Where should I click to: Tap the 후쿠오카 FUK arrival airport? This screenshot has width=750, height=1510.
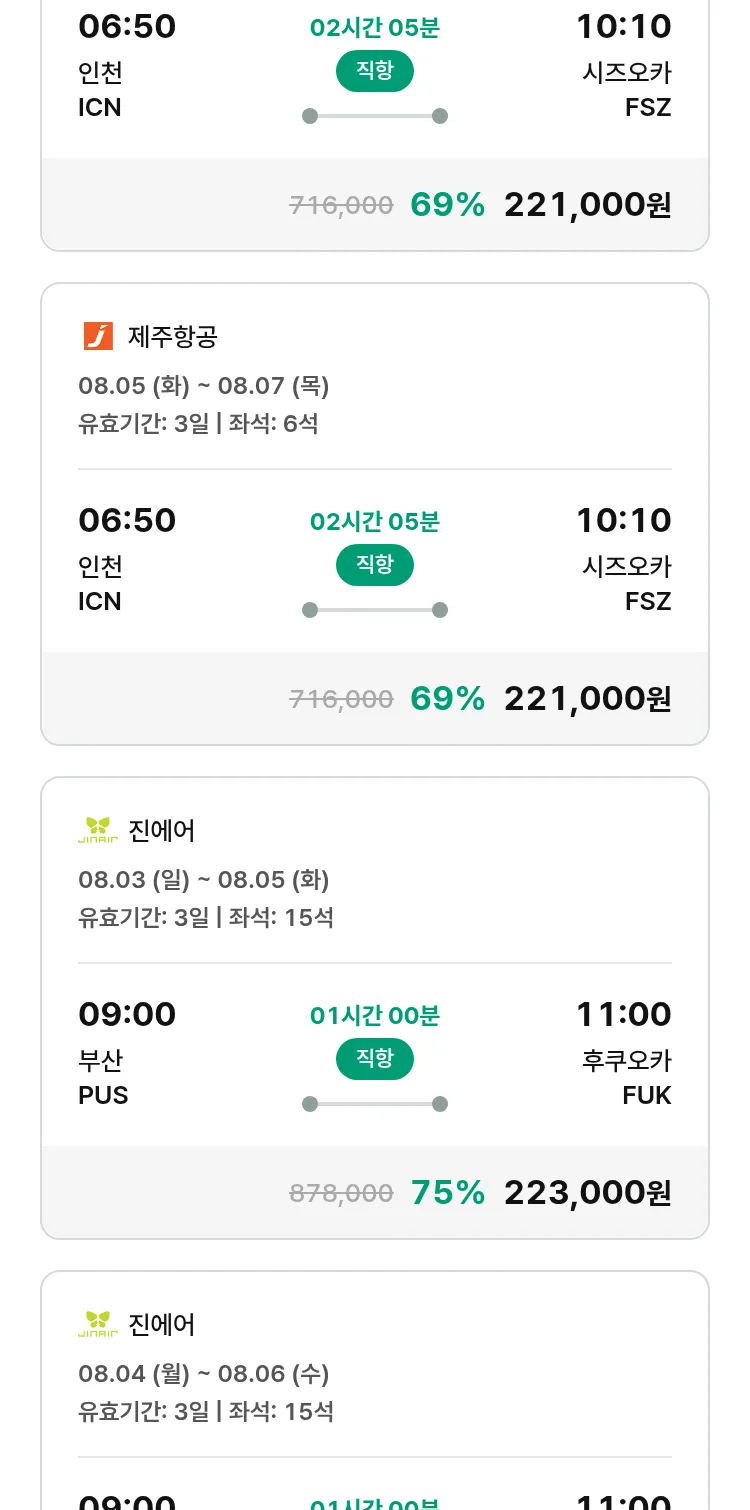point(627,1077)
